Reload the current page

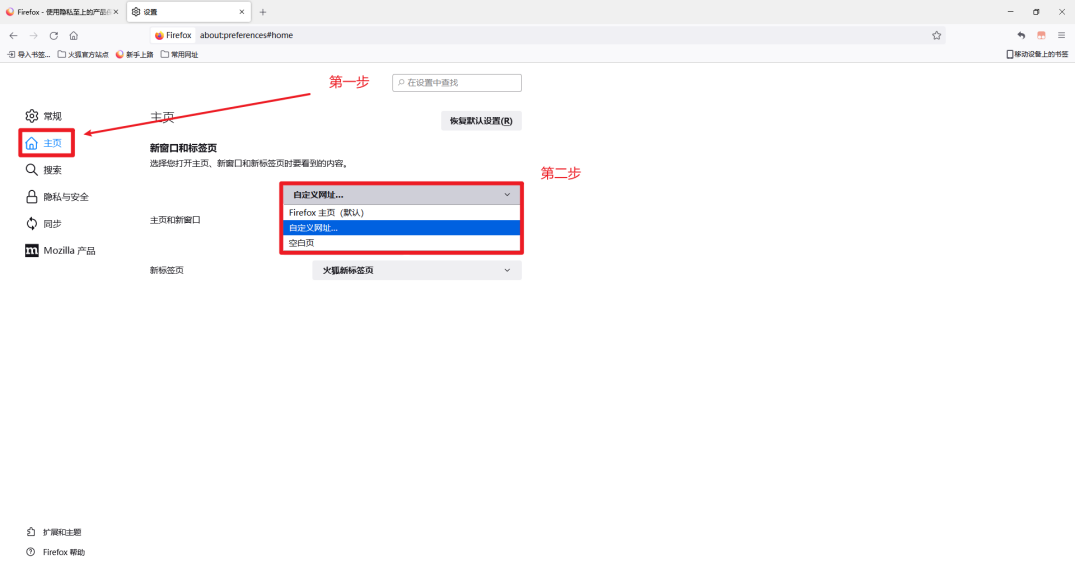(53, 36)
